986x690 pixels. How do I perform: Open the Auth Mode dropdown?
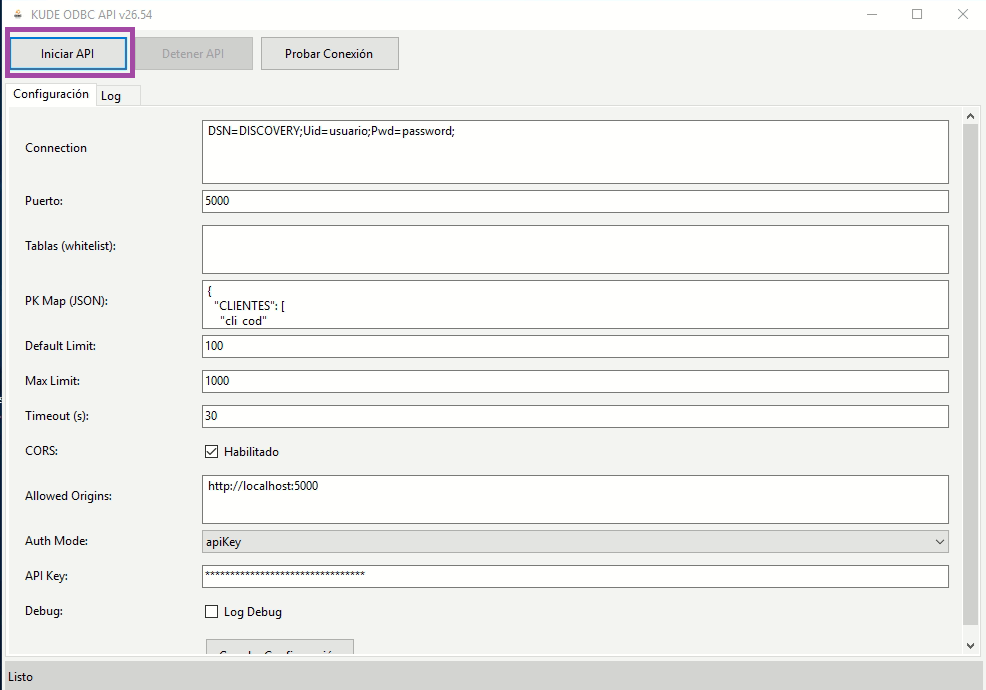point(575,542)
